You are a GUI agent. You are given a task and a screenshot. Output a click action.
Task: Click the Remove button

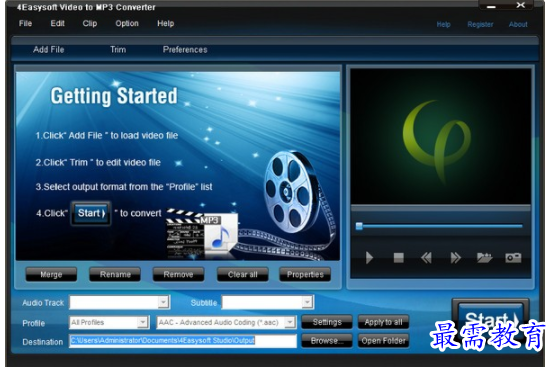(178, 274)
